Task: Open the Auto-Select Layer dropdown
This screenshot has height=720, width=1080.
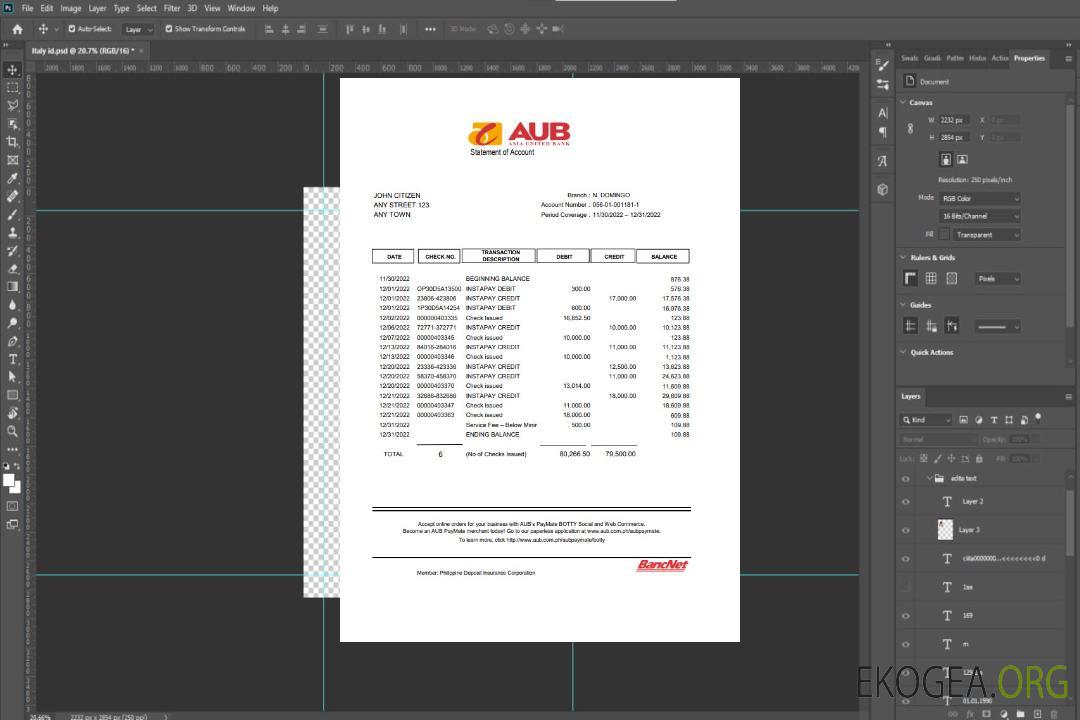Action: (x=138, y=29)
